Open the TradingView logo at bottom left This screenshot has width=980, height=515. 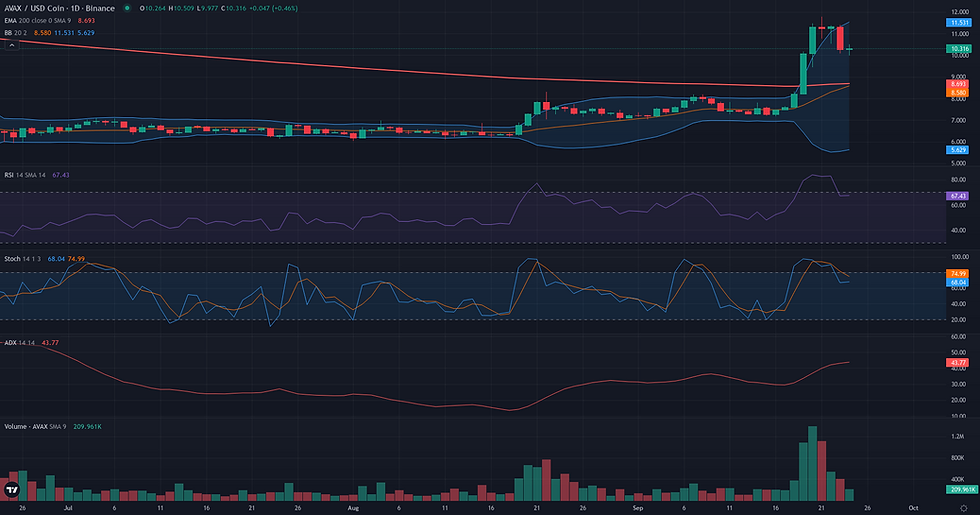pyautogui.click(x=11, y=489)
